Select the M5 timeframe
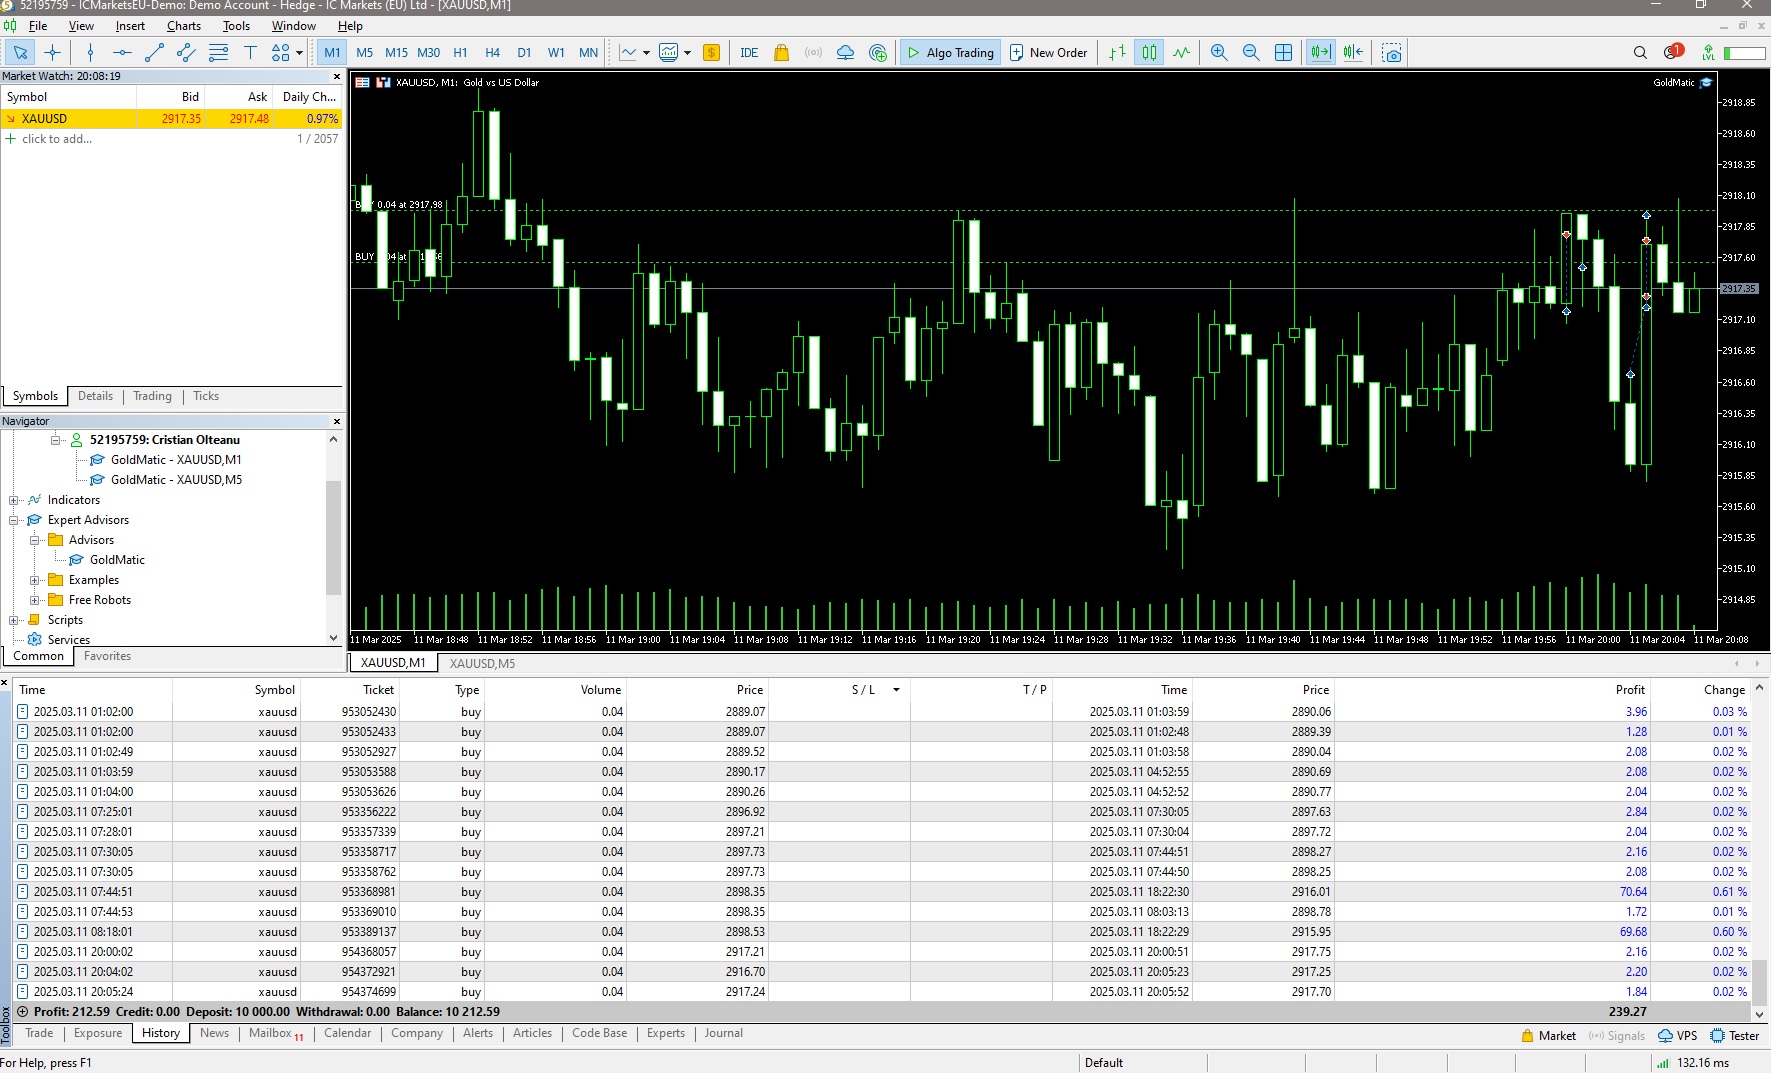This screenshot has width=1771, height=1073. tap(364, 53)
